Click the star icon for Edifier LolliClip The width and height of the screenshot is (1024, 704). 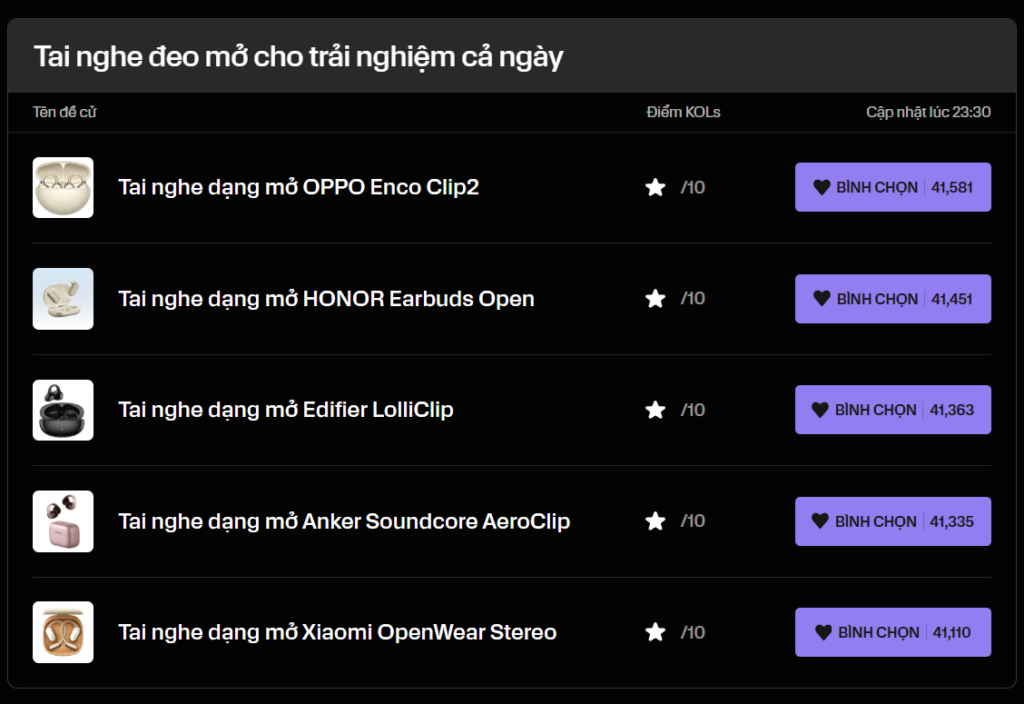pos(655,410)
